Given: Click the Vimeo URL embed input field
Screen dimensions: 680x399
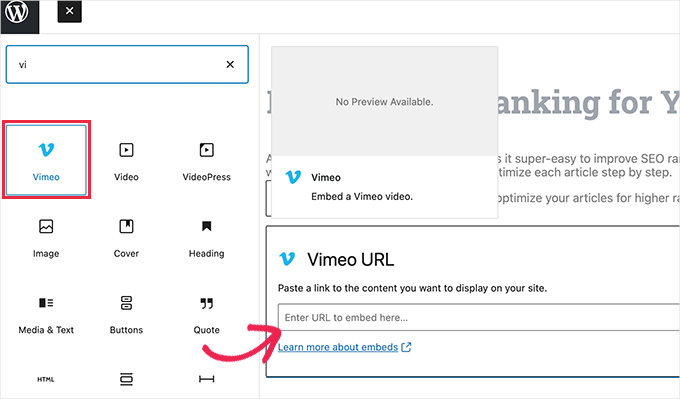Looking at the screenshot, I should 479,317.
